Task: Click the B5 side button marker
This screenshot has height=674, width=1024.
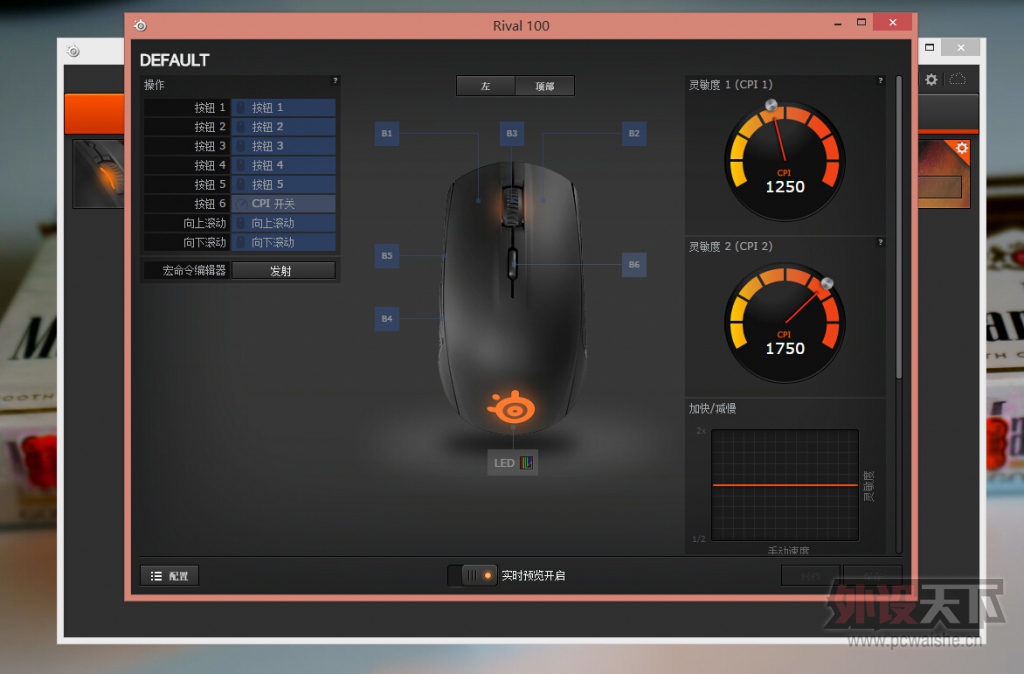Action: 387,255
